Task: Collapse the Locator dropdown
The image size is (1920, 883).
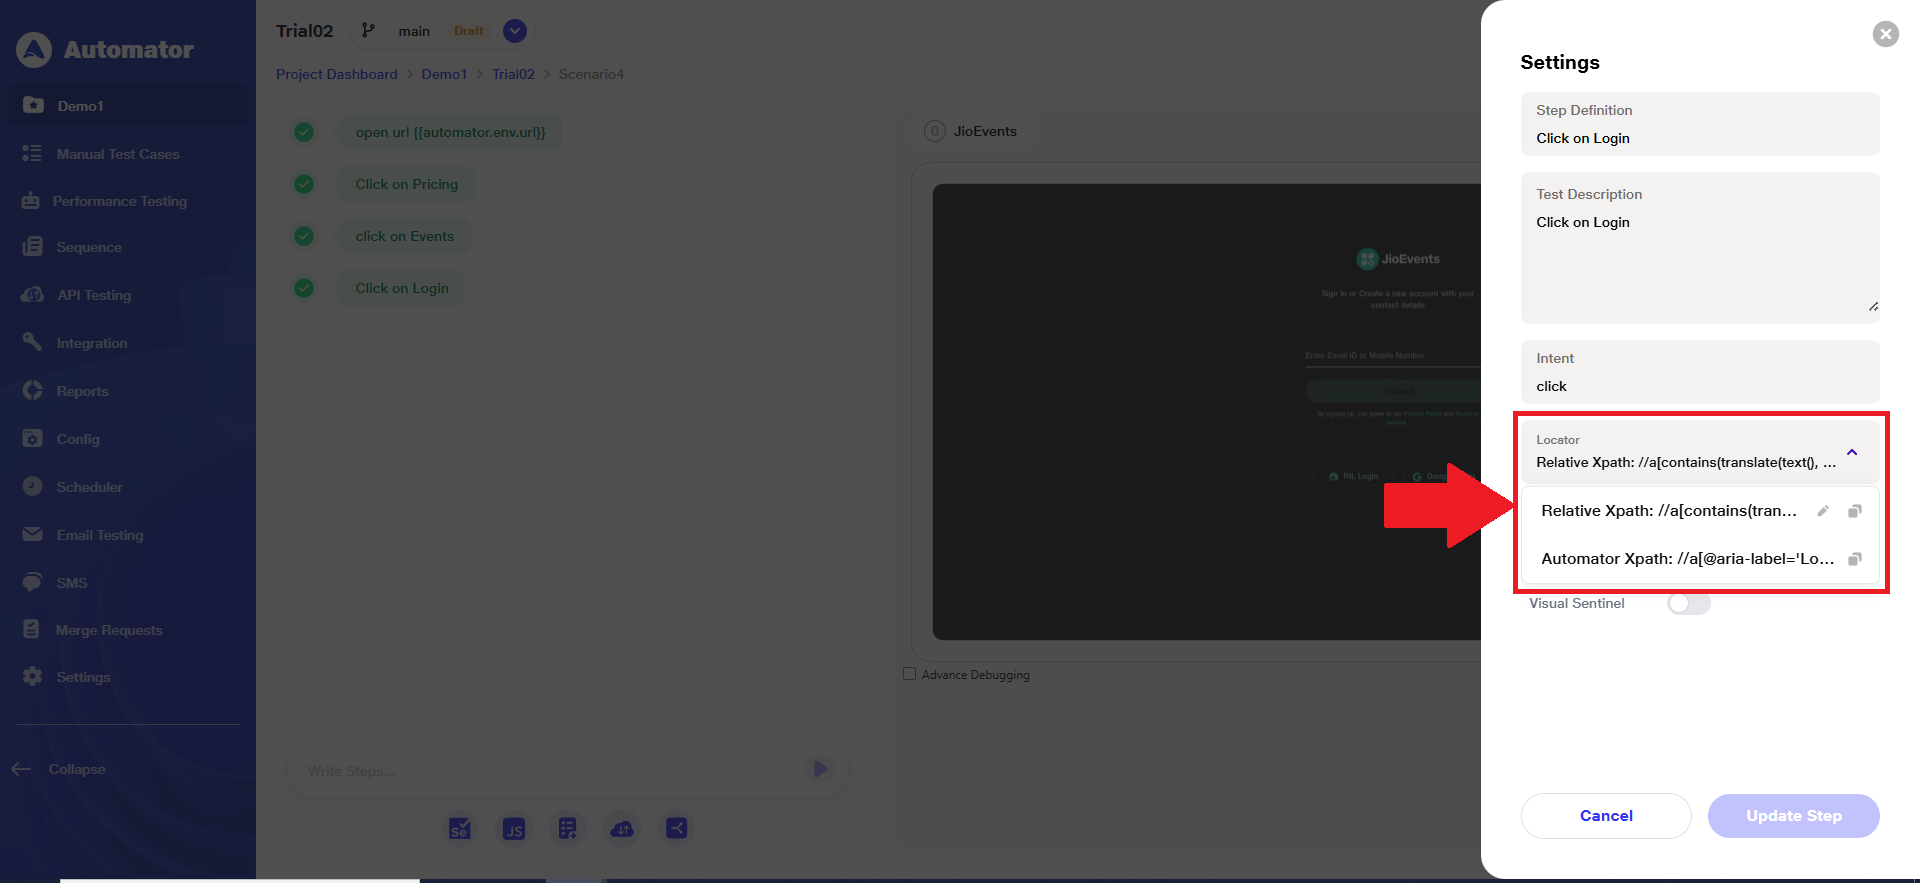Action: pyautogui.click(x=1852, y=453)
